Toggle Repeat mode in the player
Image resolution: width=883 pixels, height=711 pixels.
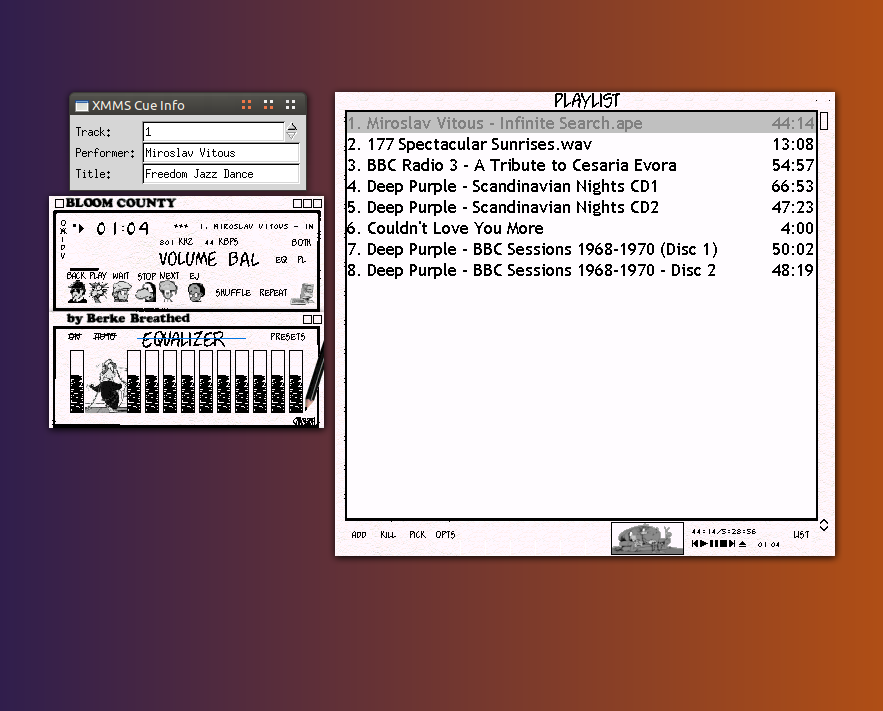pos(273,293)
